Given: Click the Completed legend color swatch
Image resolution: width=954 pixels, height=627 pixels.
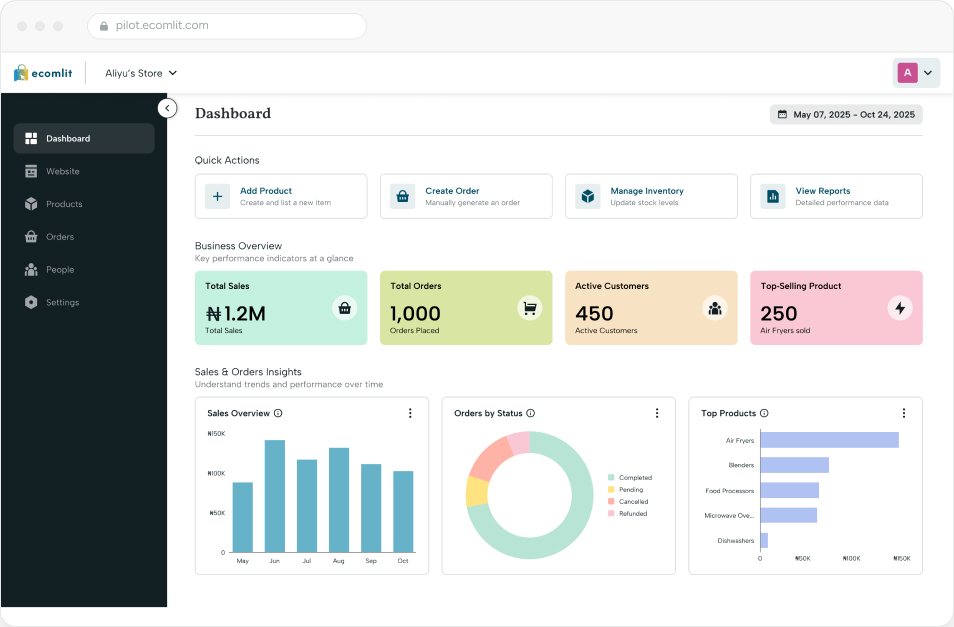Looking at the screenshot, I should (611, 477).
